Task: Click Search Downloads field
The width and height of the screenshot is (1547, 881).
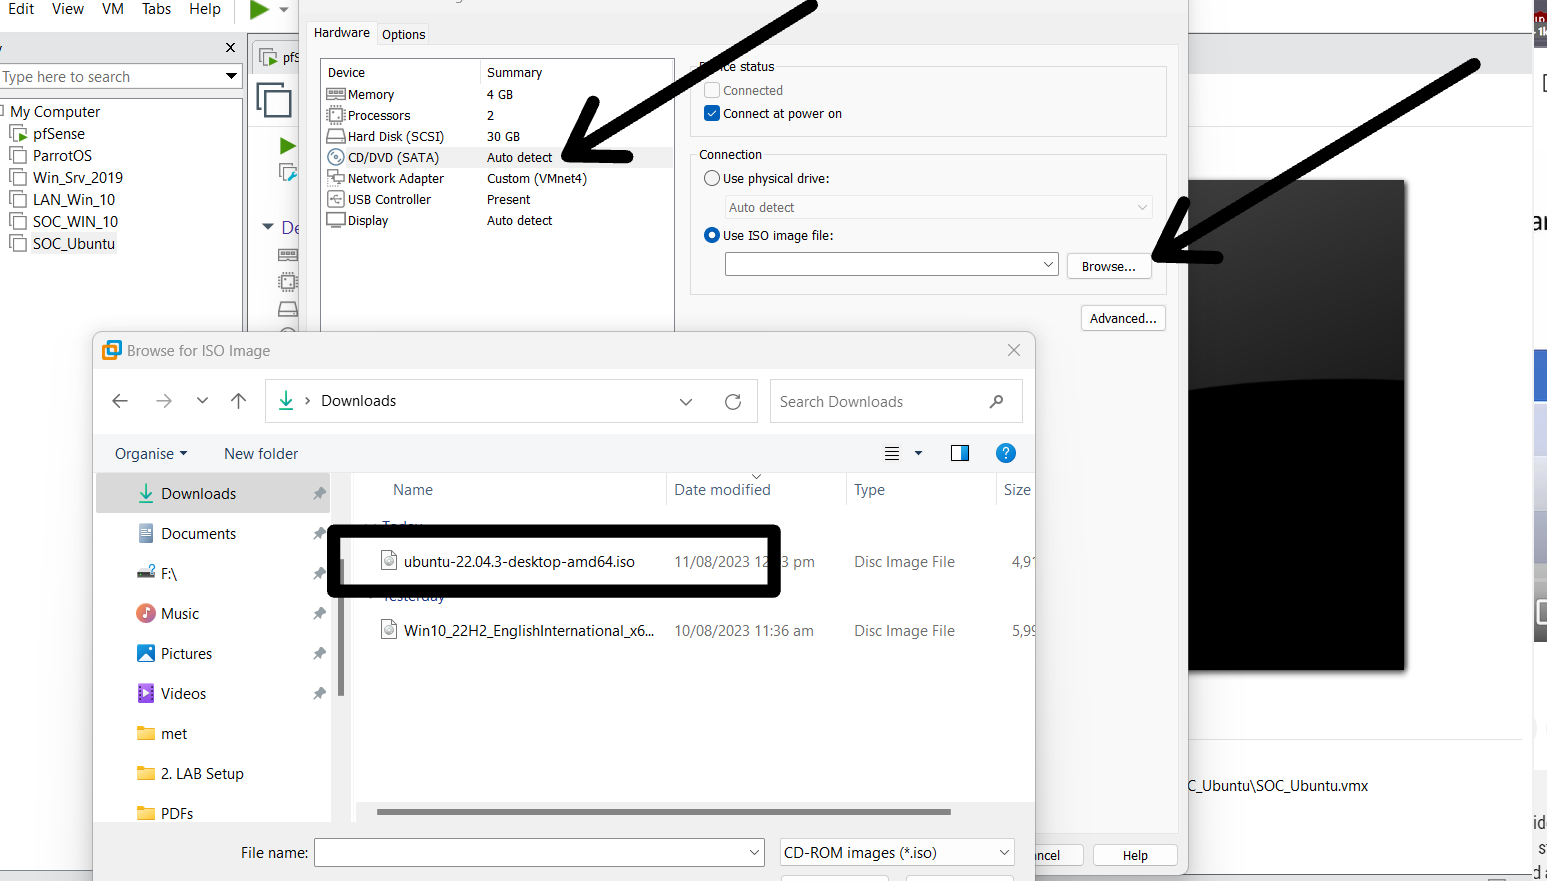Action: [x=896, y=401]
